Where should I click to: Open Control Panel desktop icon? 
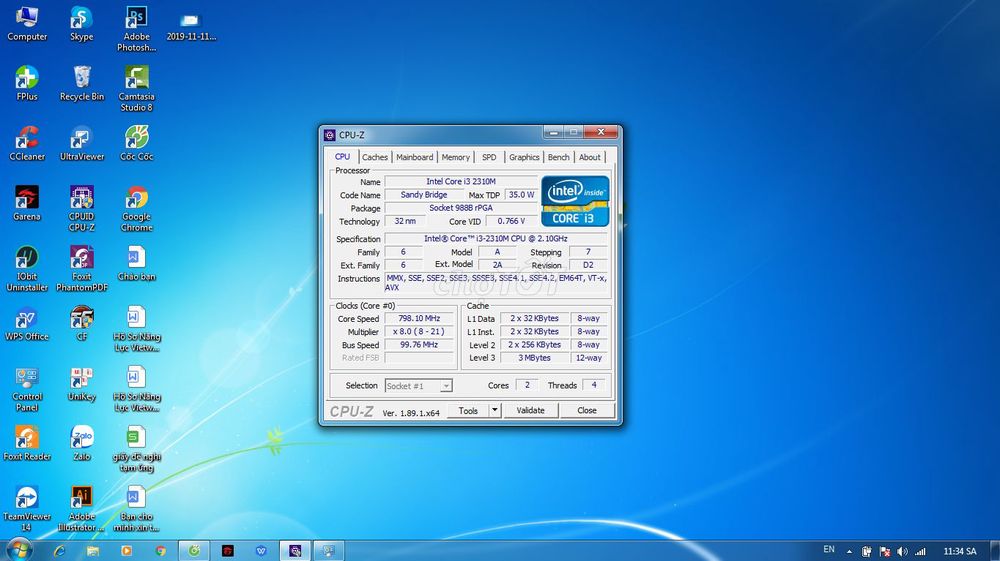[27, 389]
